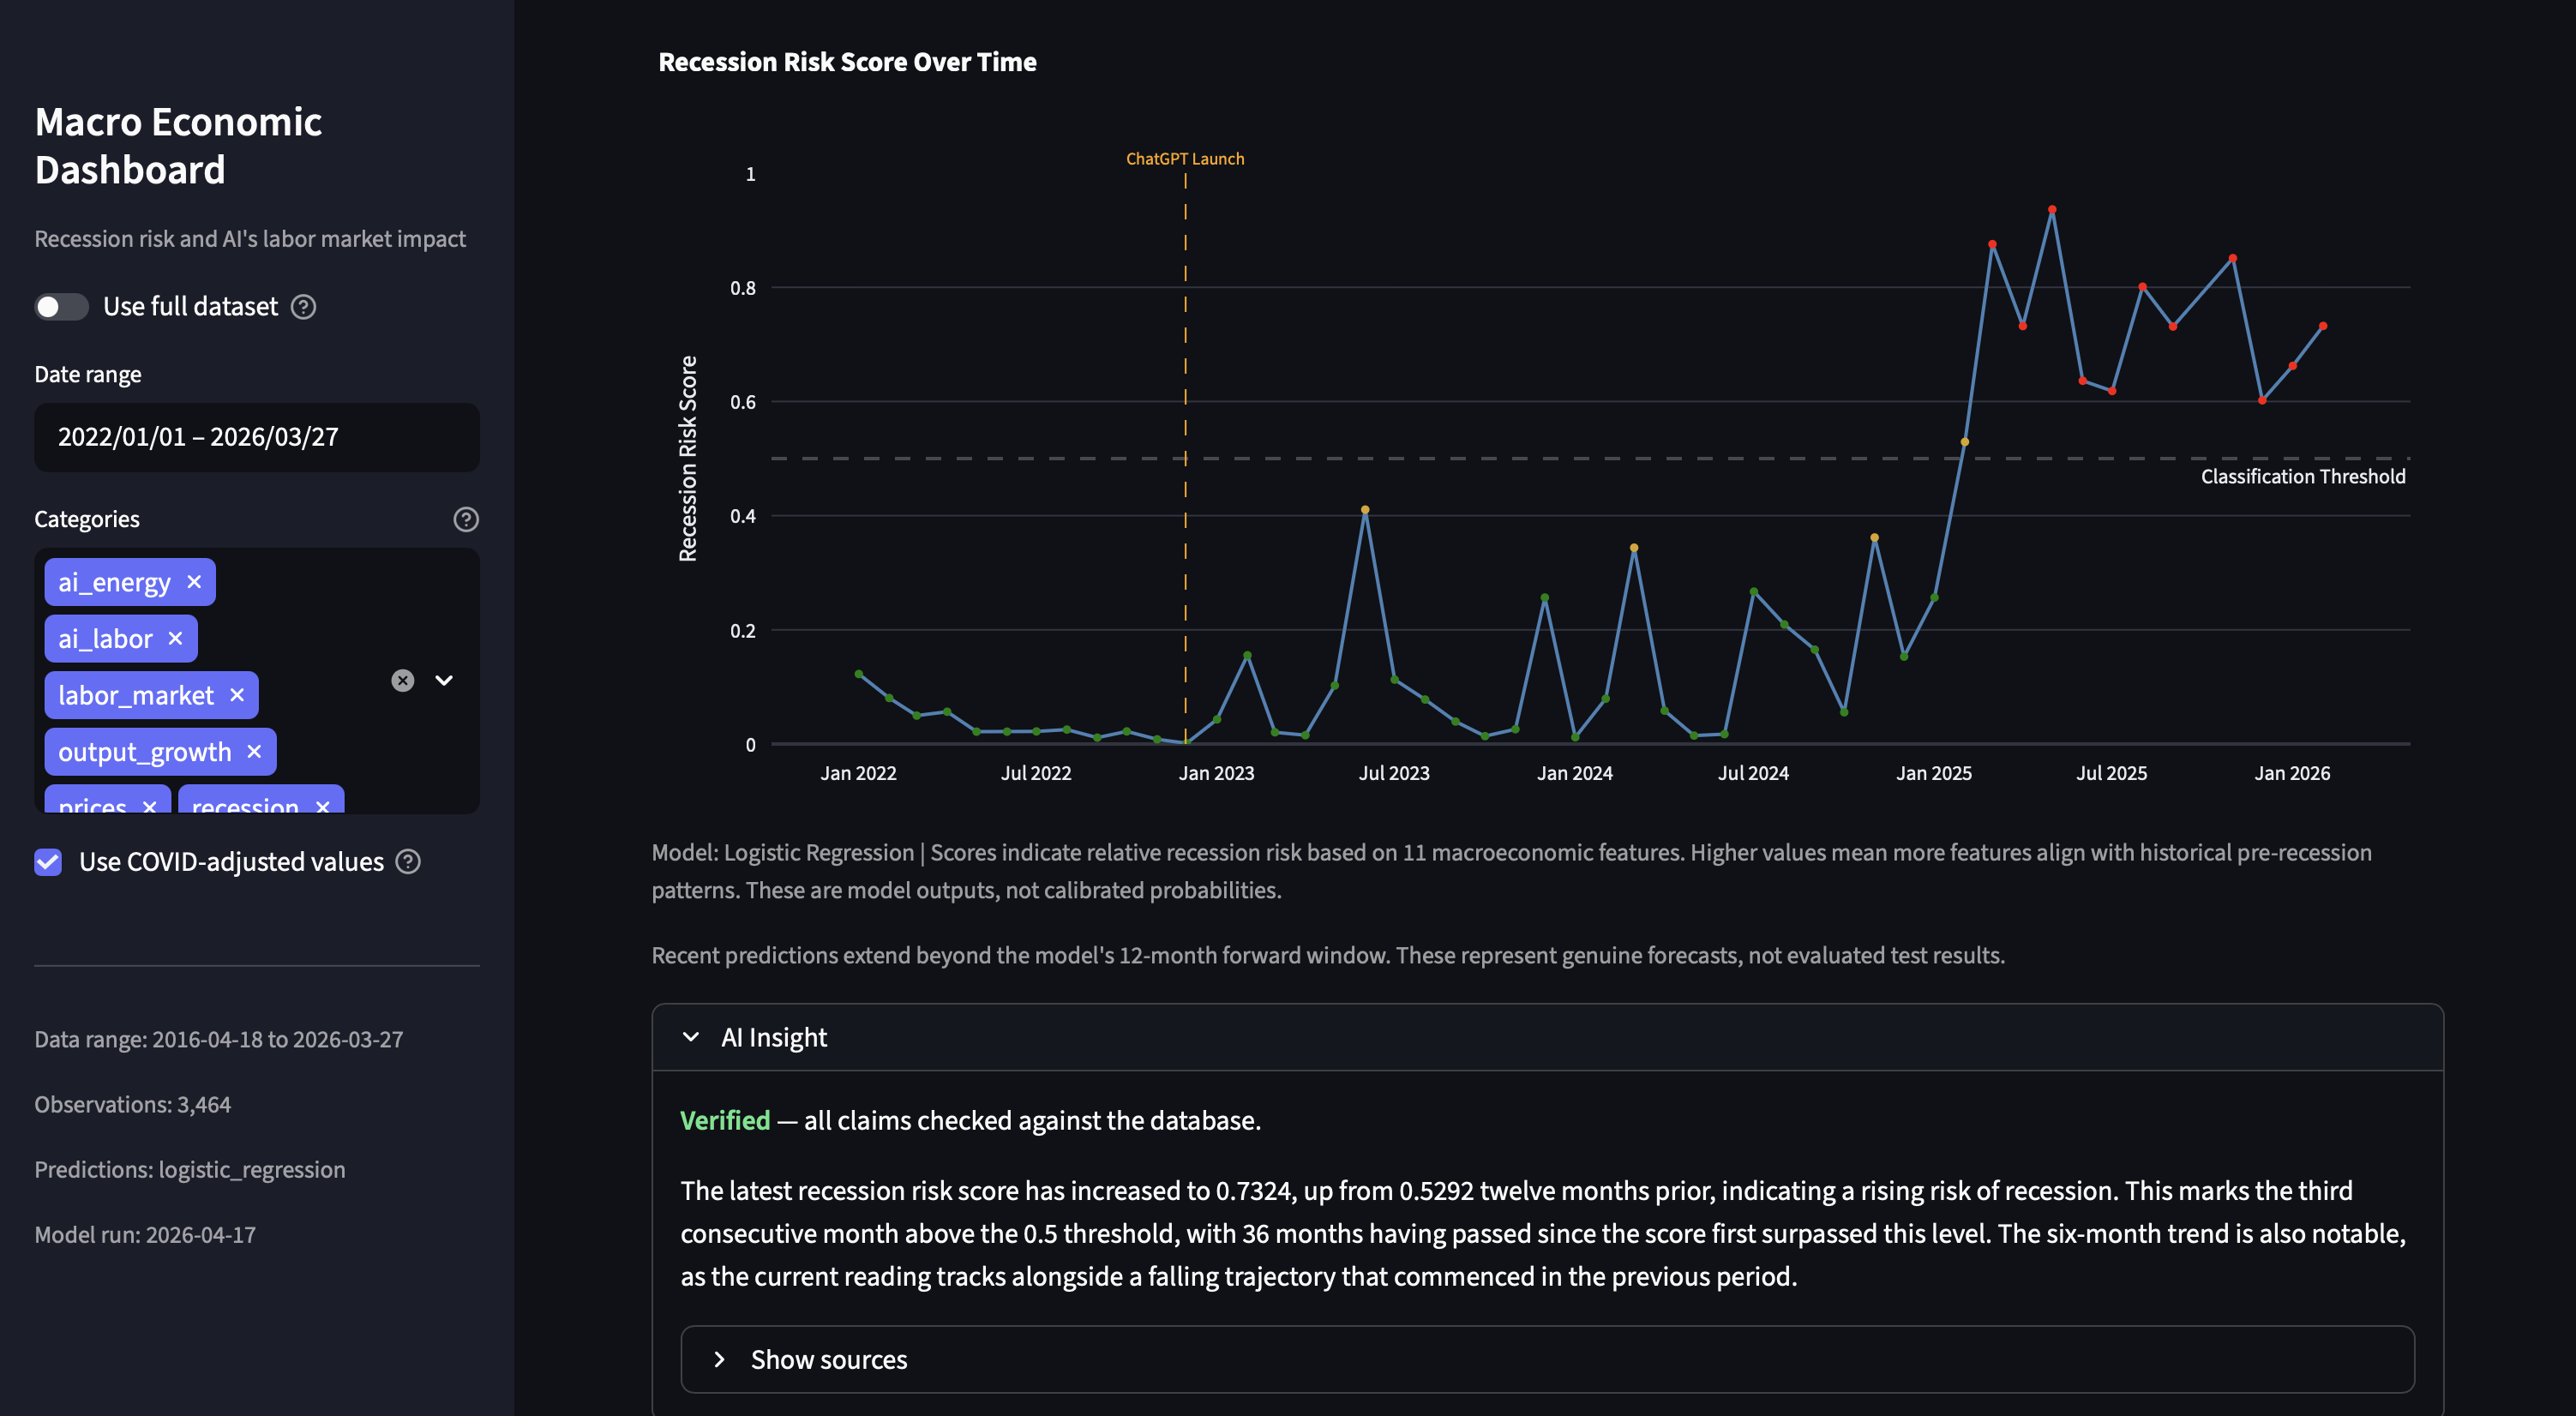Remove the output_growth category tag

[254, 751]
